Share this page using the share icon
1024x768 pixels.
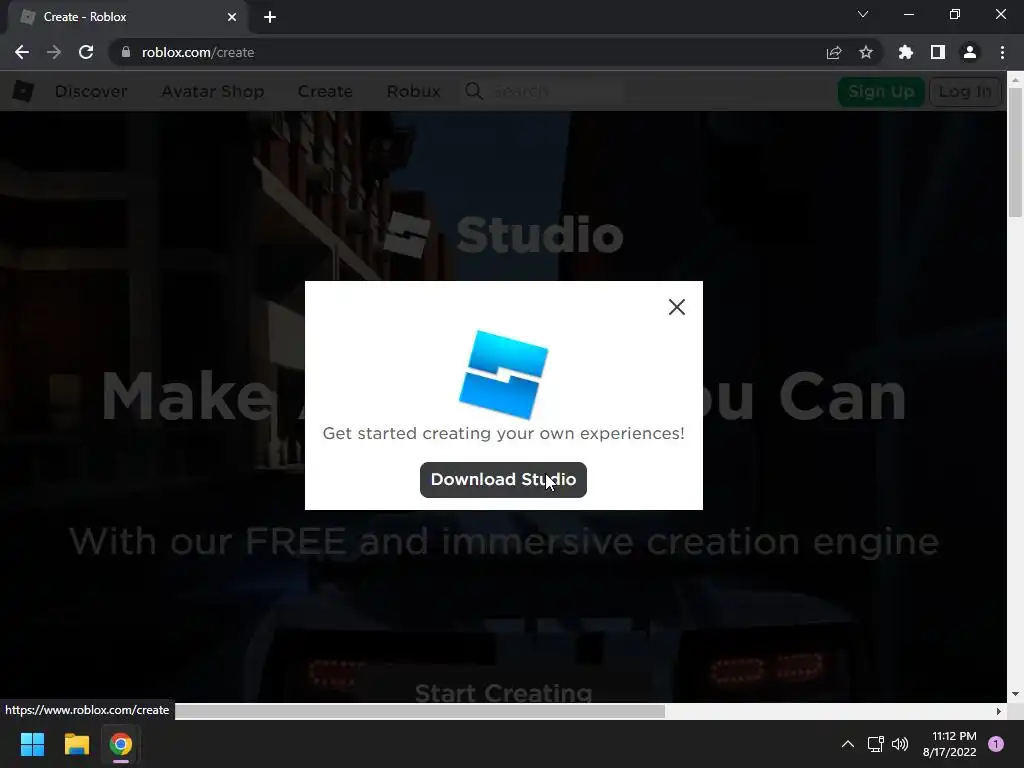click(x=834, y=52)
